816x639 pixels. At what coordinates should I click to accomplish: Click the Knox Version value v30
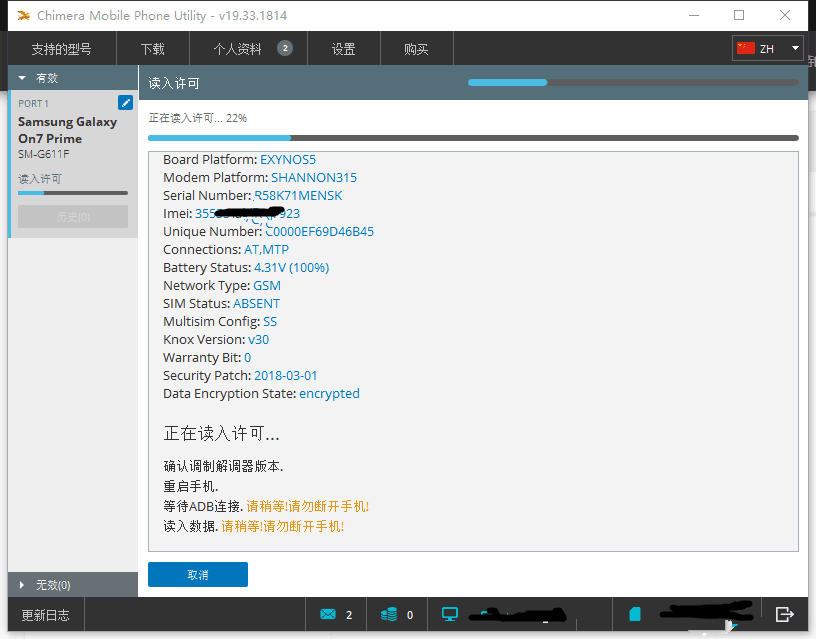[259, 340]
